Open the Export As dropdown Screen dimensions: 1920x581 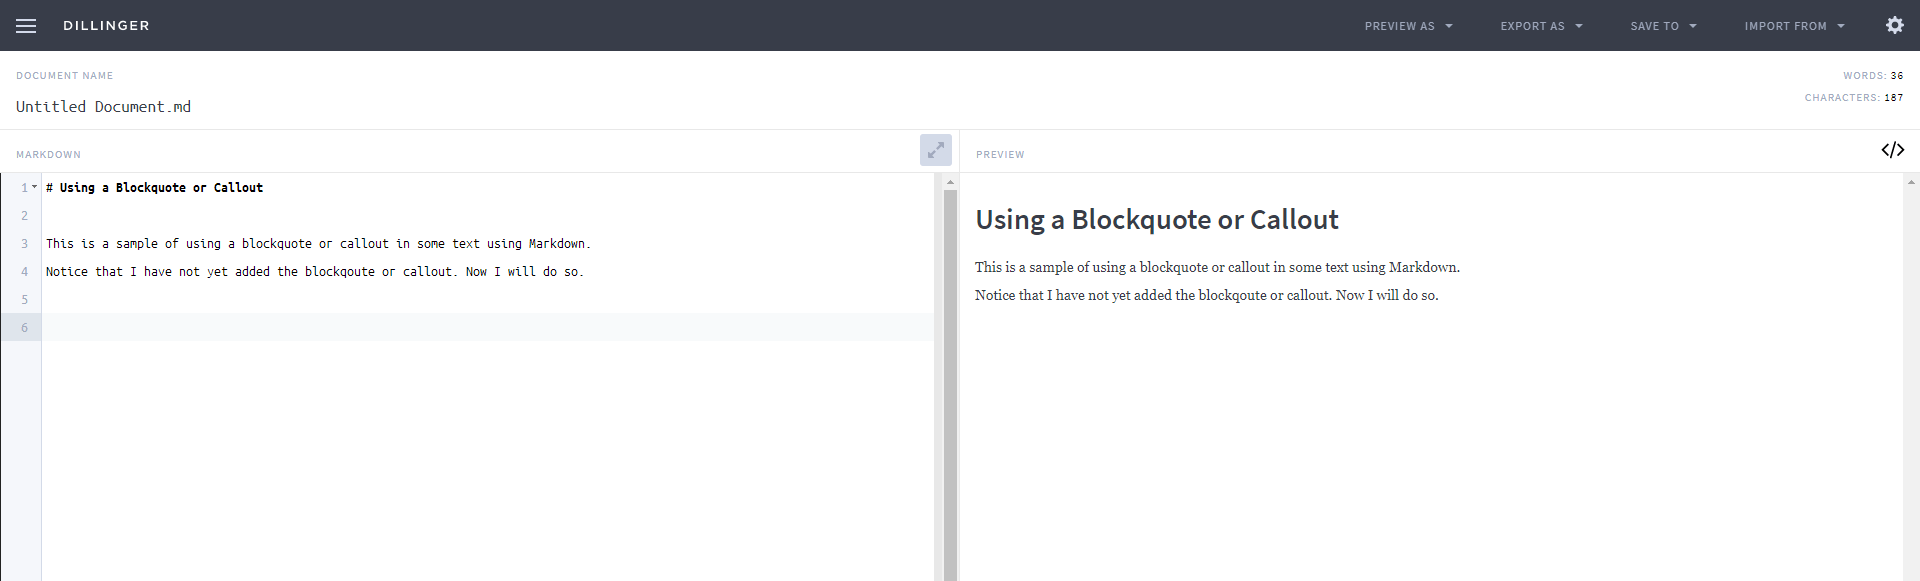coord(1541,26)
